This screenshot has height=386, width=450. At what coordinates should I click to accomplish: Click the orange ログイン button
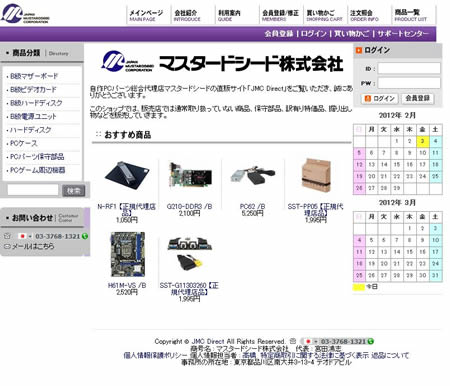pos(380,98)
